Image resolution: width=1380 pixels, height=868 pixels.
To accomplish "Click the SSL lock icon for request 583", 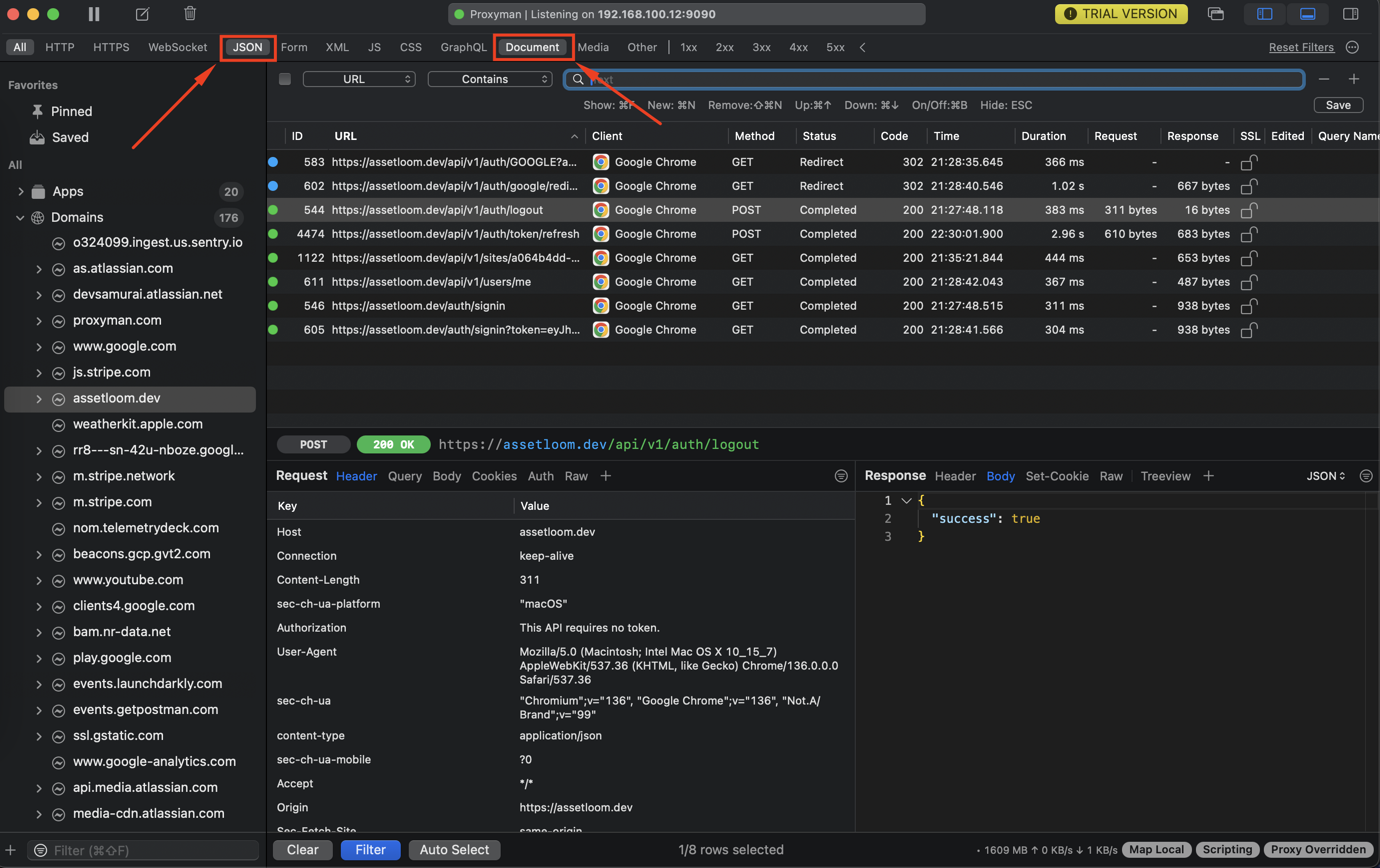I will 1249,162.
